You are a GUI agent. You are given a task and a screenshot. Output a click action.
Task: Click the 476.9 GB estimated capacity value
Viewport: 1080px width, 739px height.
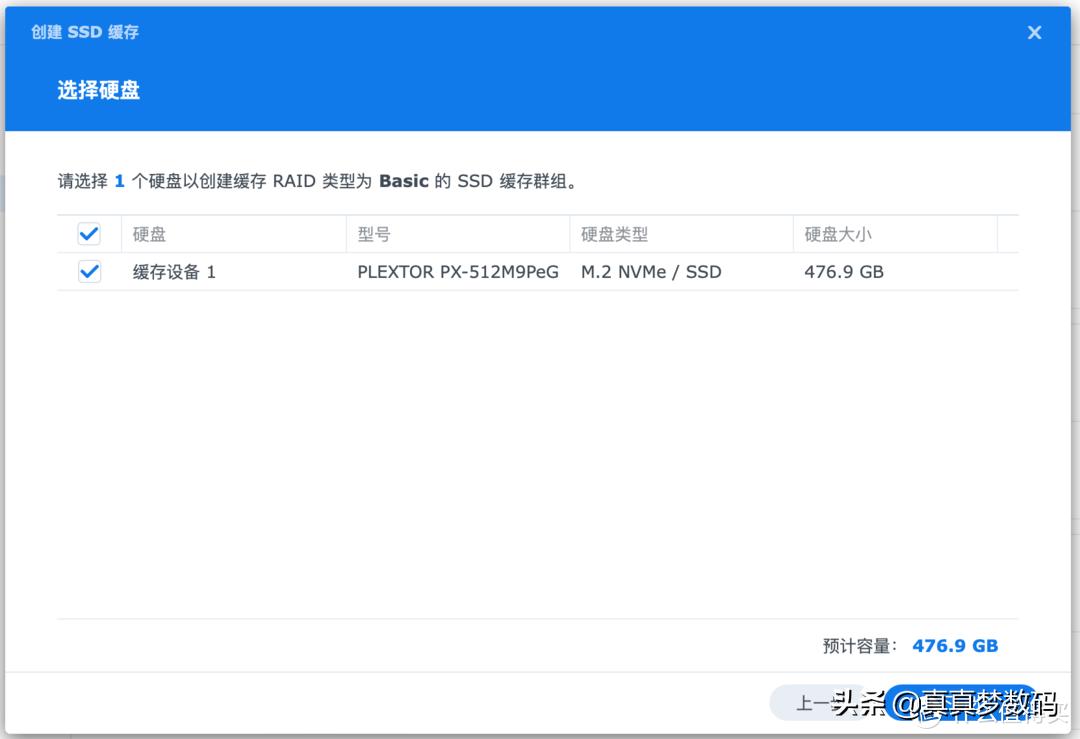(954, 646)
